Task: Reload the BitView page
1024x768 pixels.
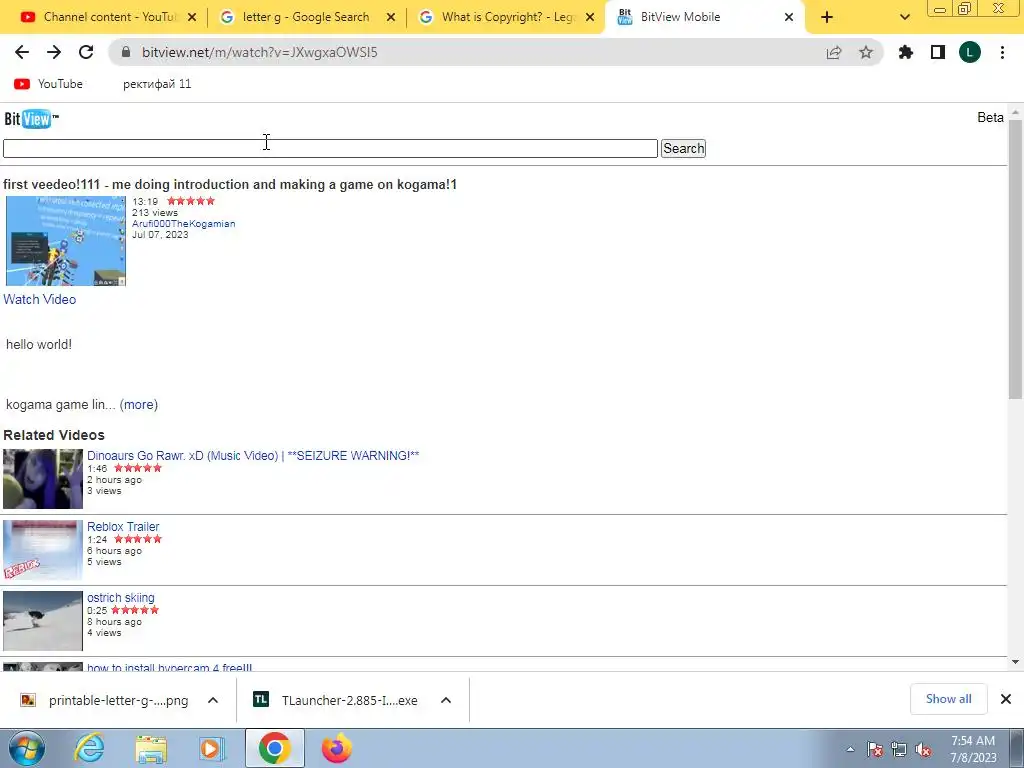Action: 86,52
